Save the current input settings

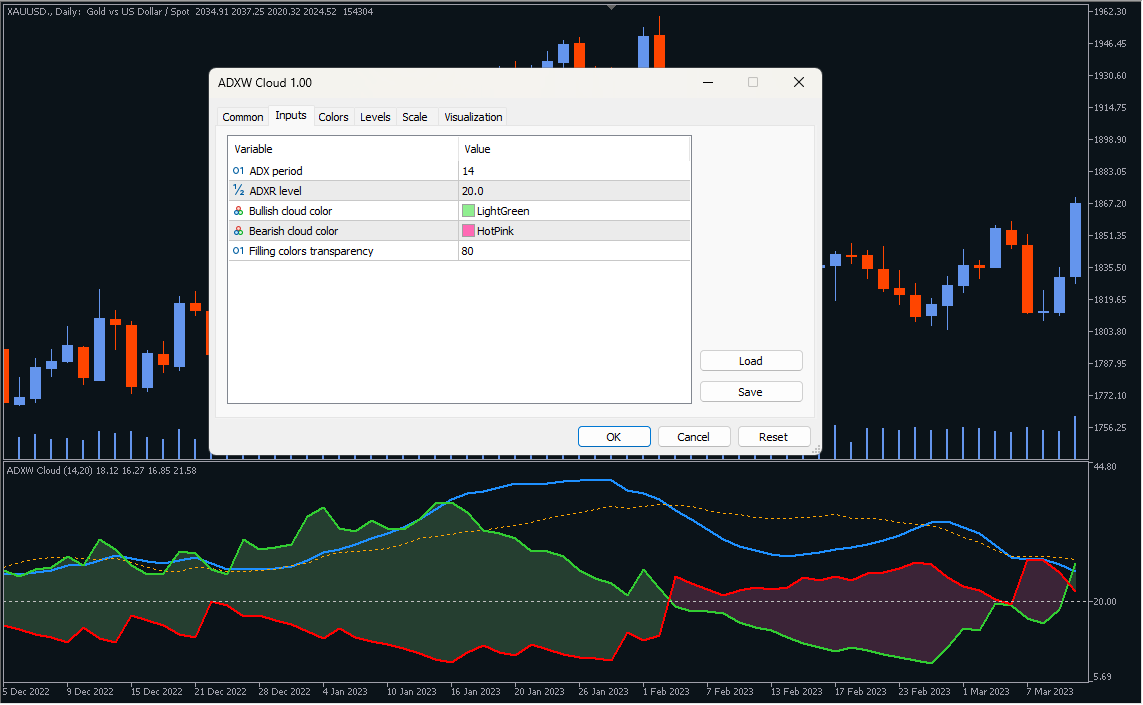751,391
